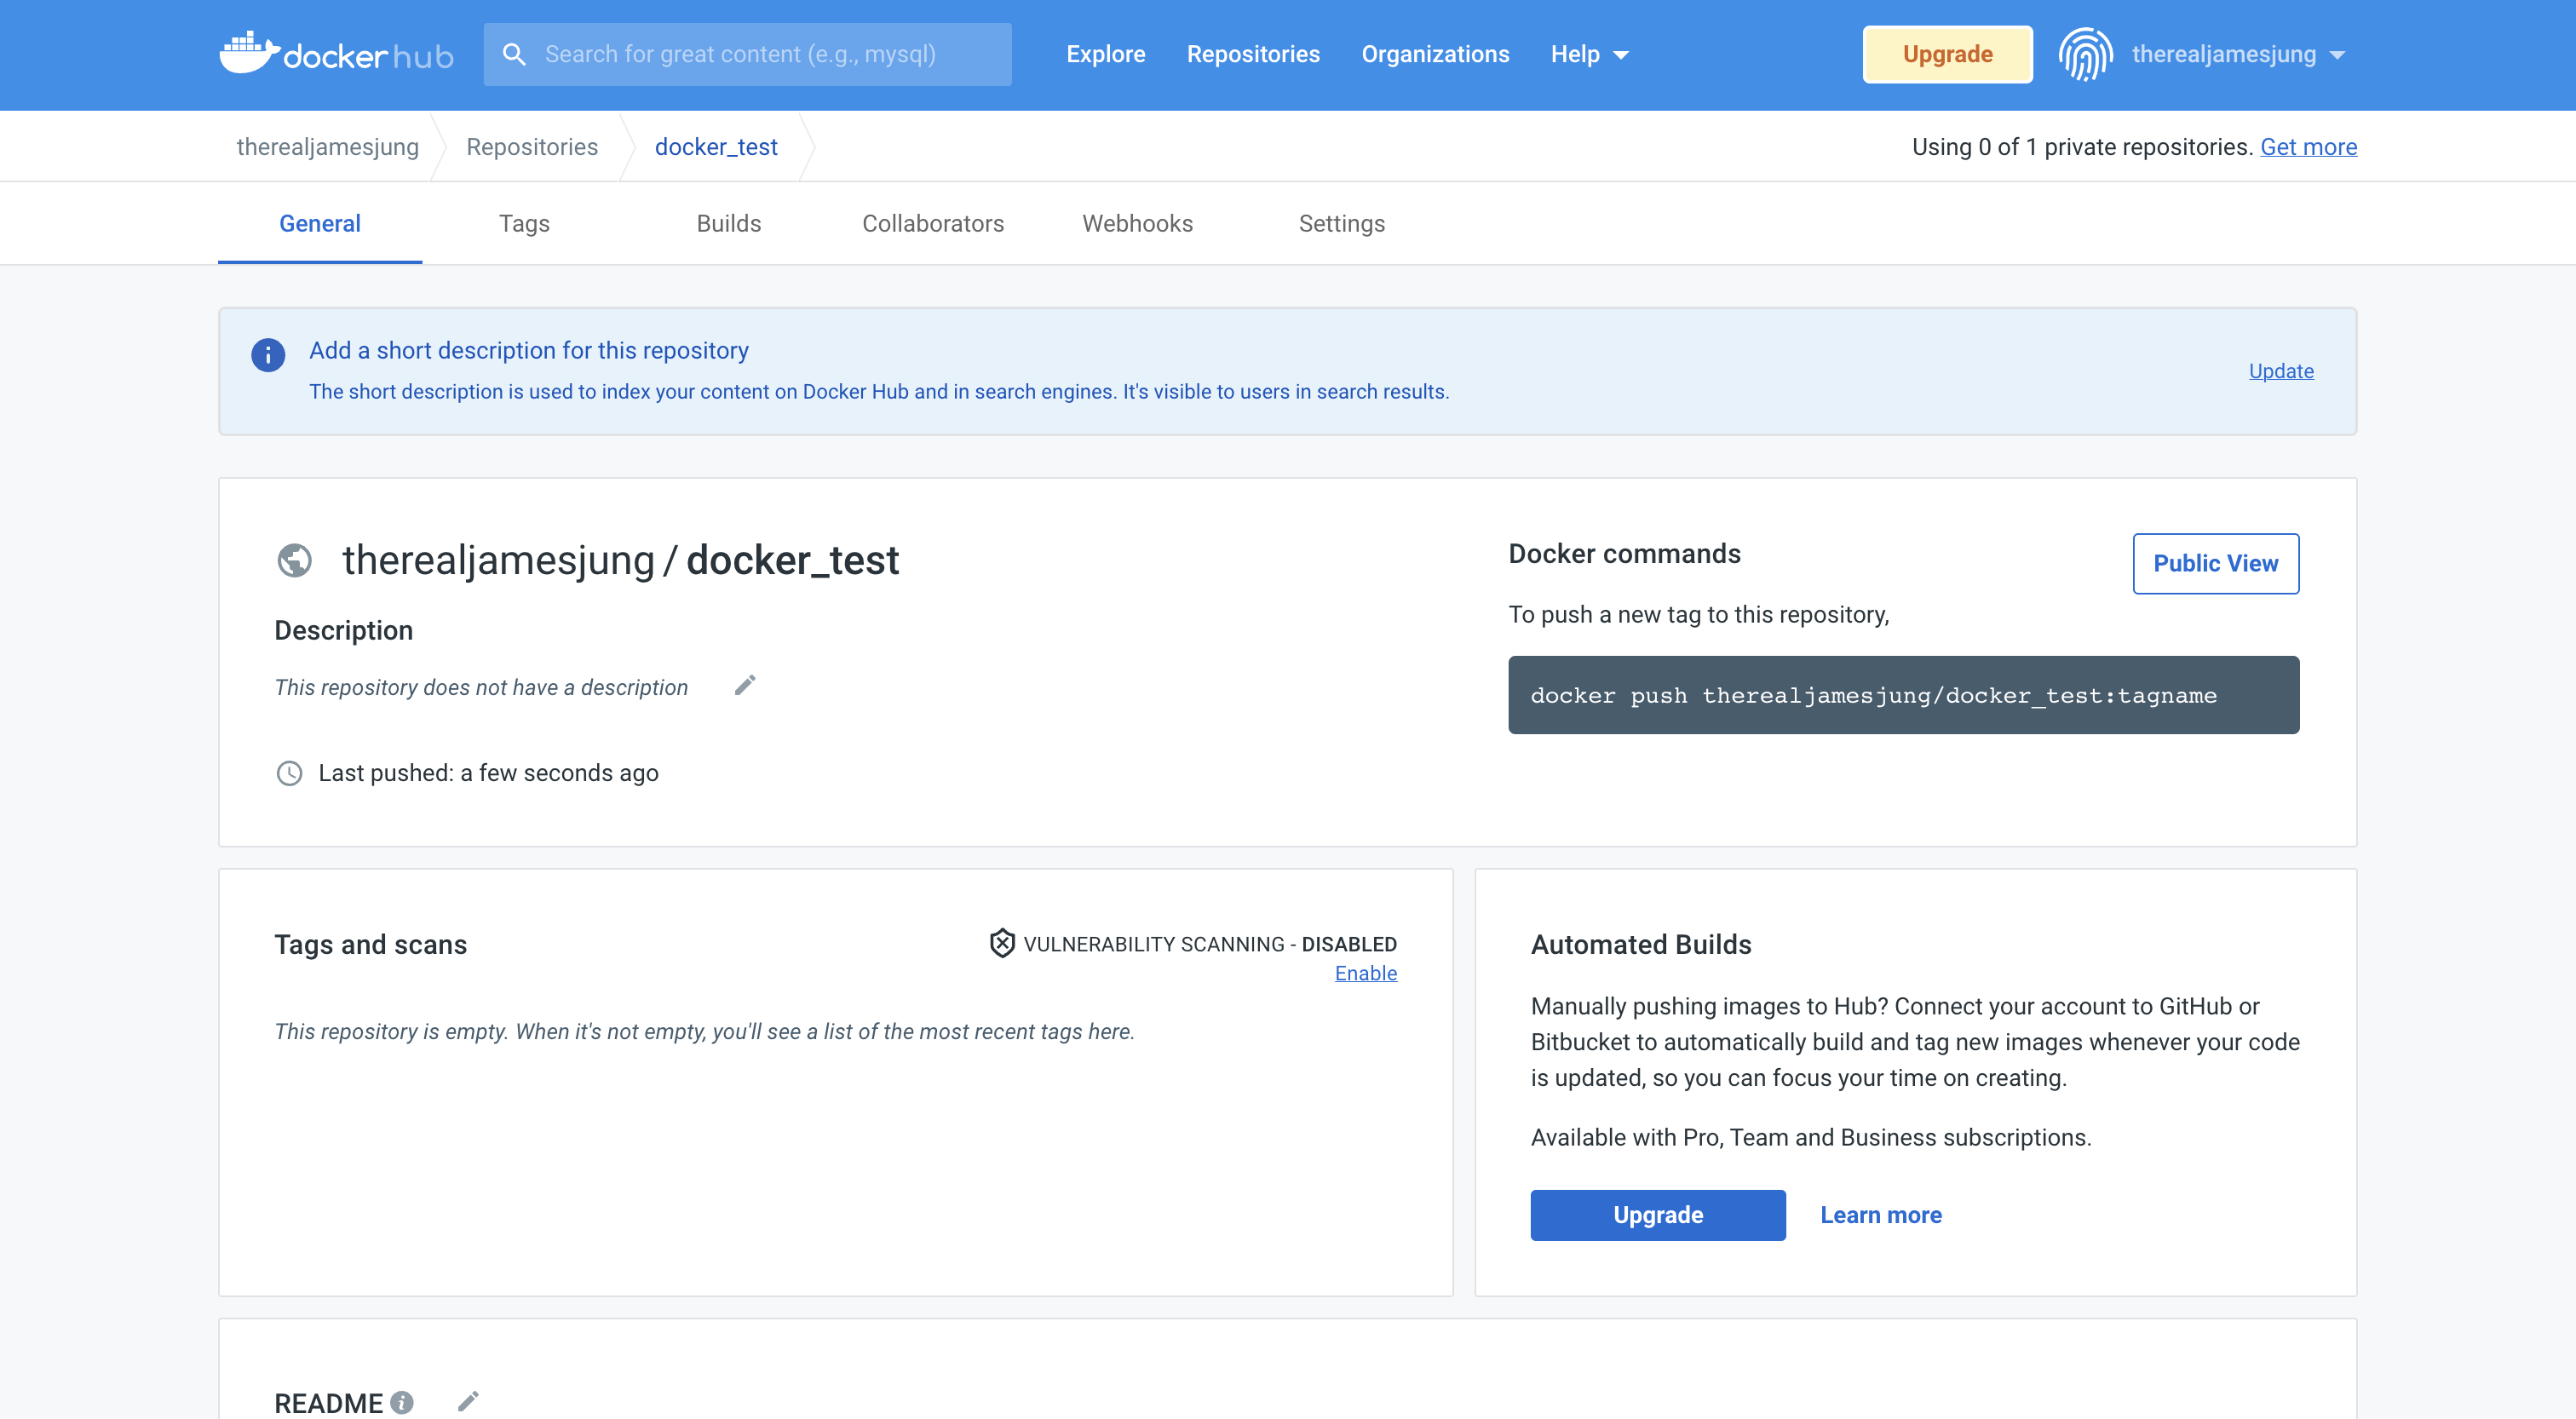Click the yellow Upgrade button in header
The width and height of the screenshot is (2576, 1419).
[x=1947, y=54]
